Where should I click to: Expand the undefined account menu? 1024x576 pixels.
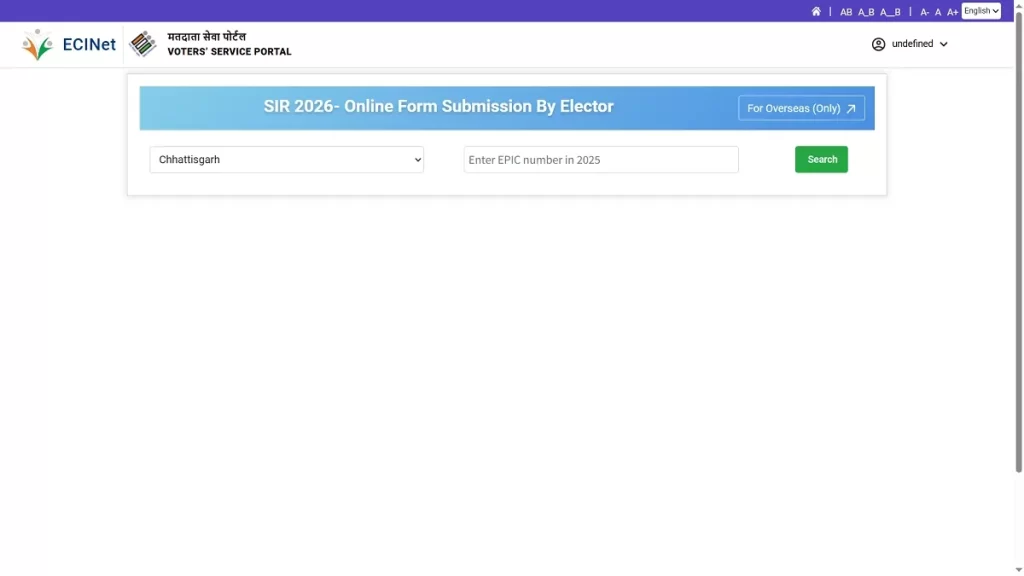click(913, 44)
